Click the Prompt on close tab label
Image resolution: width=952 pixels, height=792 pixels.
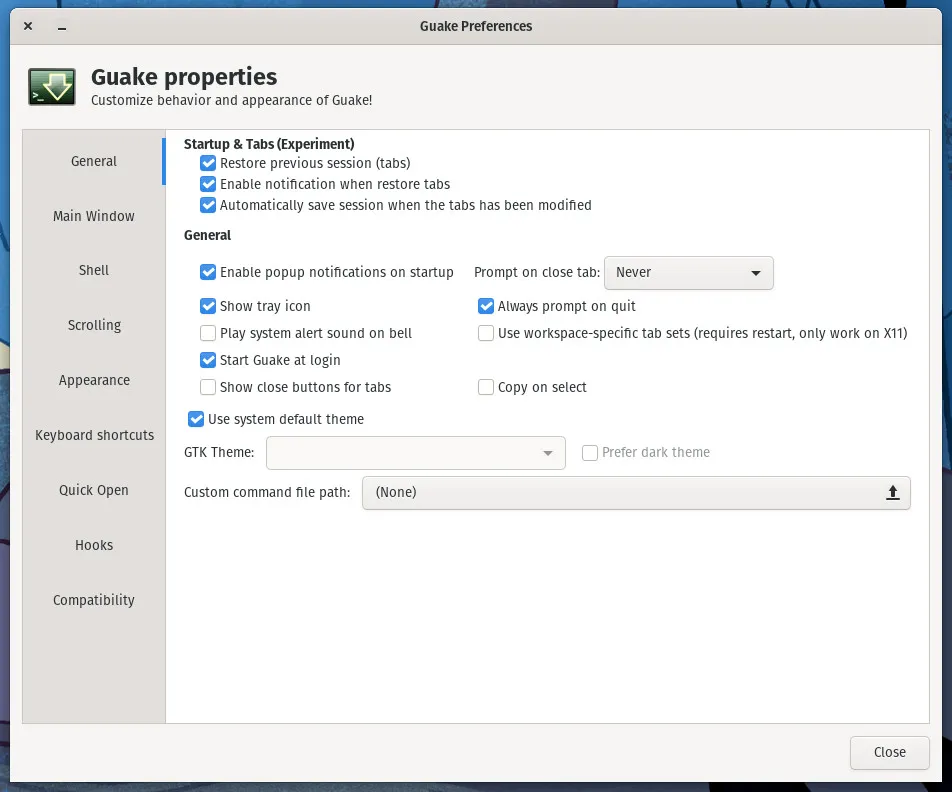pyautogui.click(x=537, y=272)
